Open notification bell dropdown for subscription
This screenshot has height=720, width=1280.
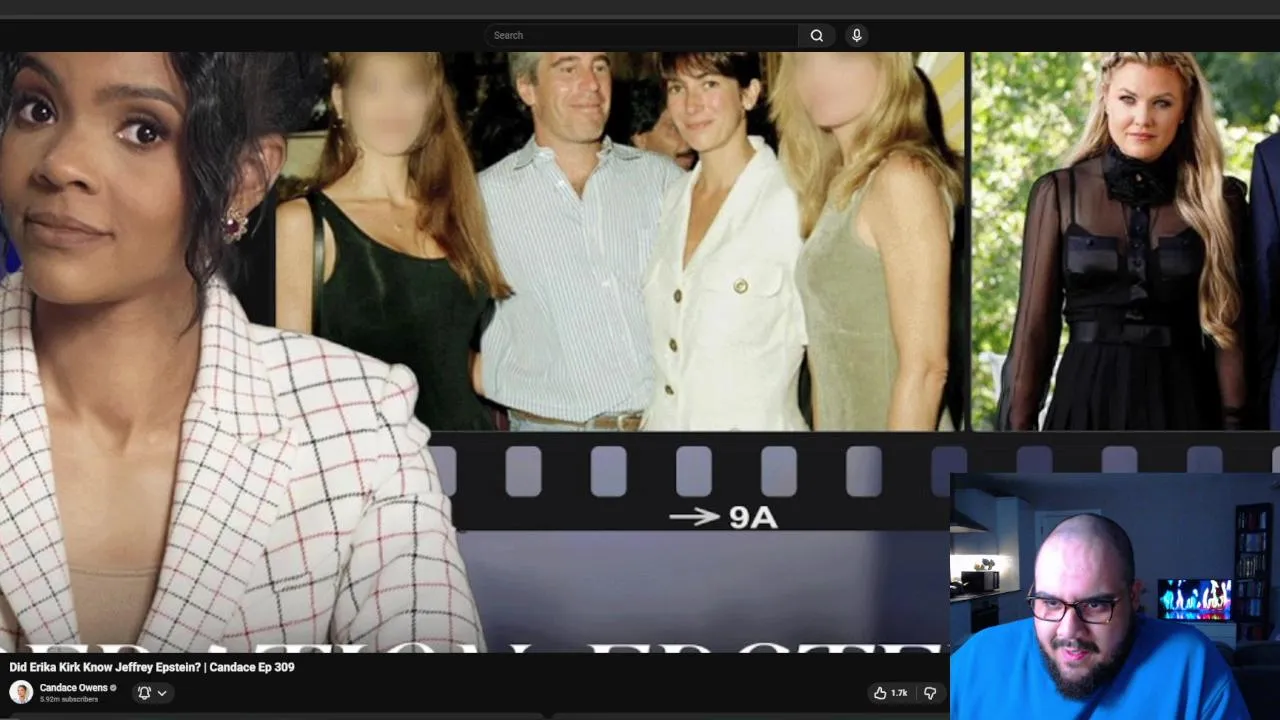click(152, 693)
